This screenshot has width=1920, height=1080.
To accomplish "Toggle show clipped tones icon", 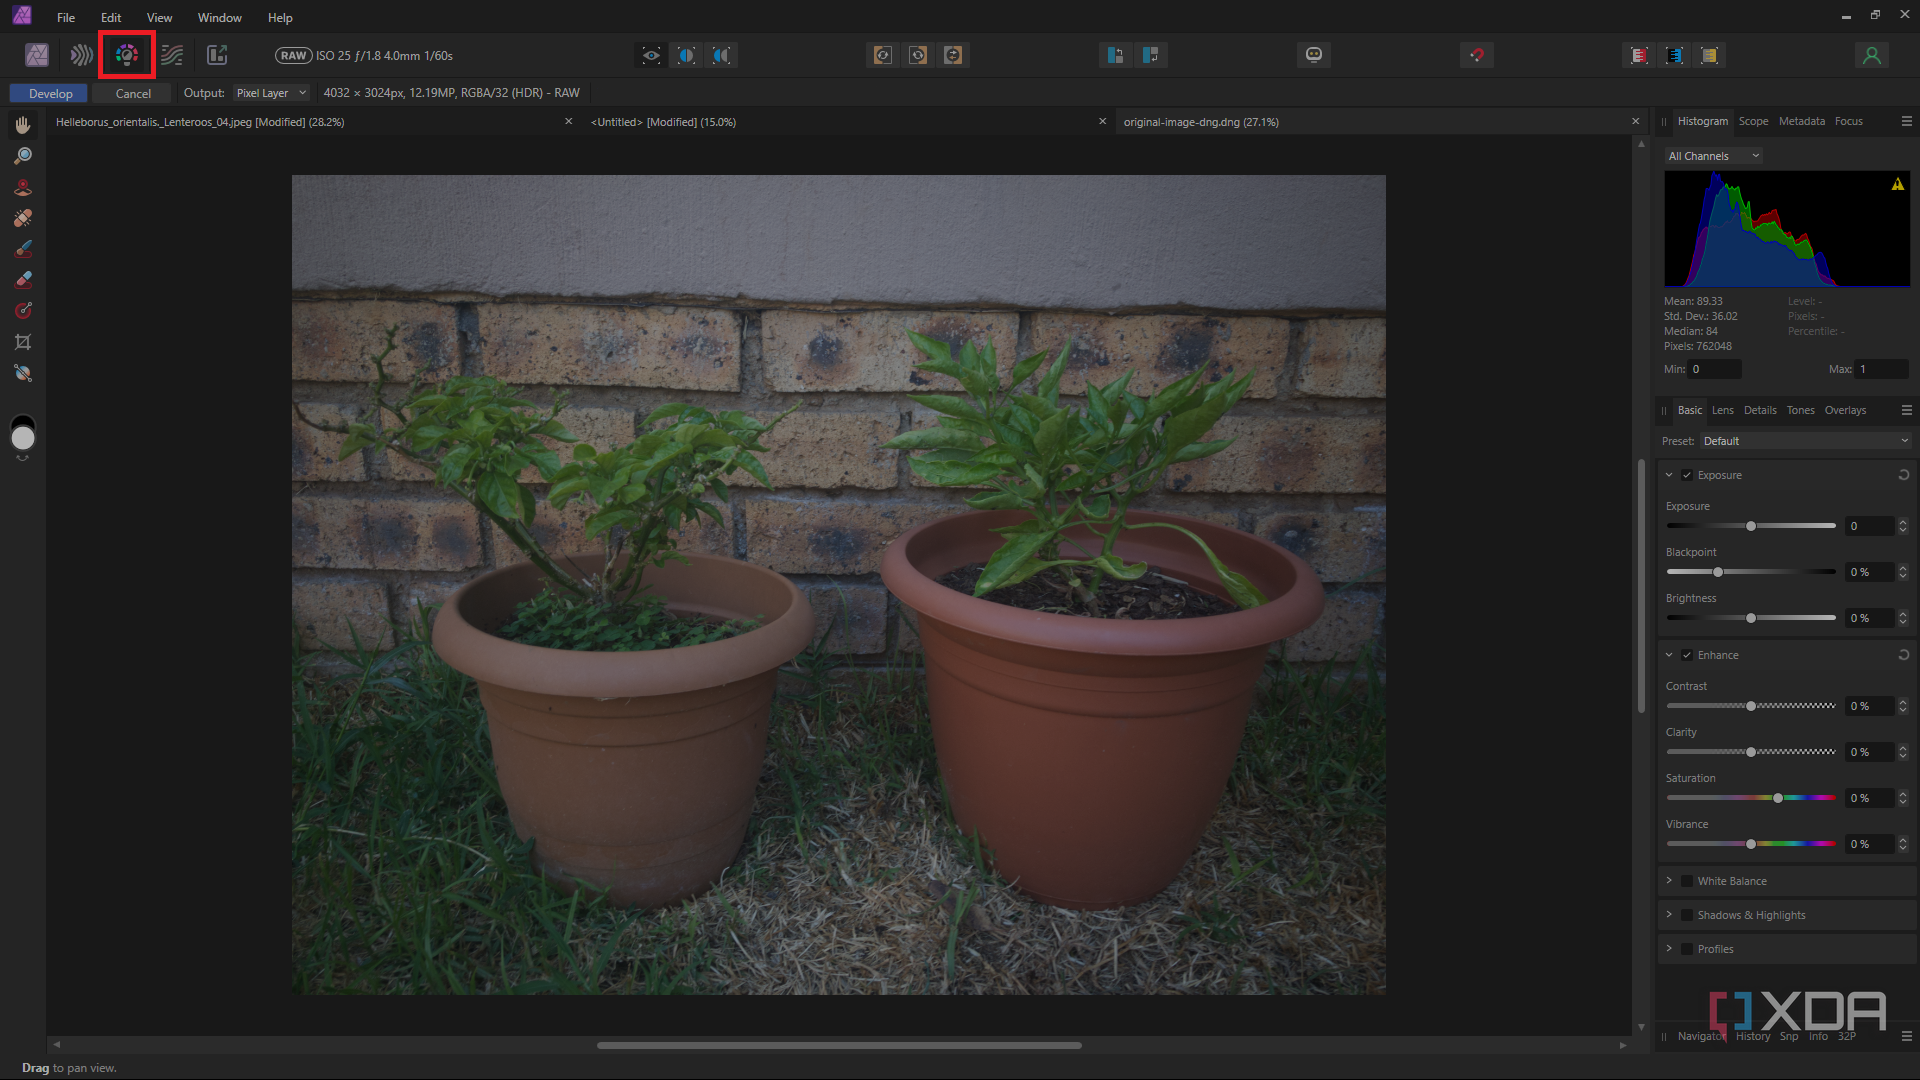I will click(x=1709, y=55).
